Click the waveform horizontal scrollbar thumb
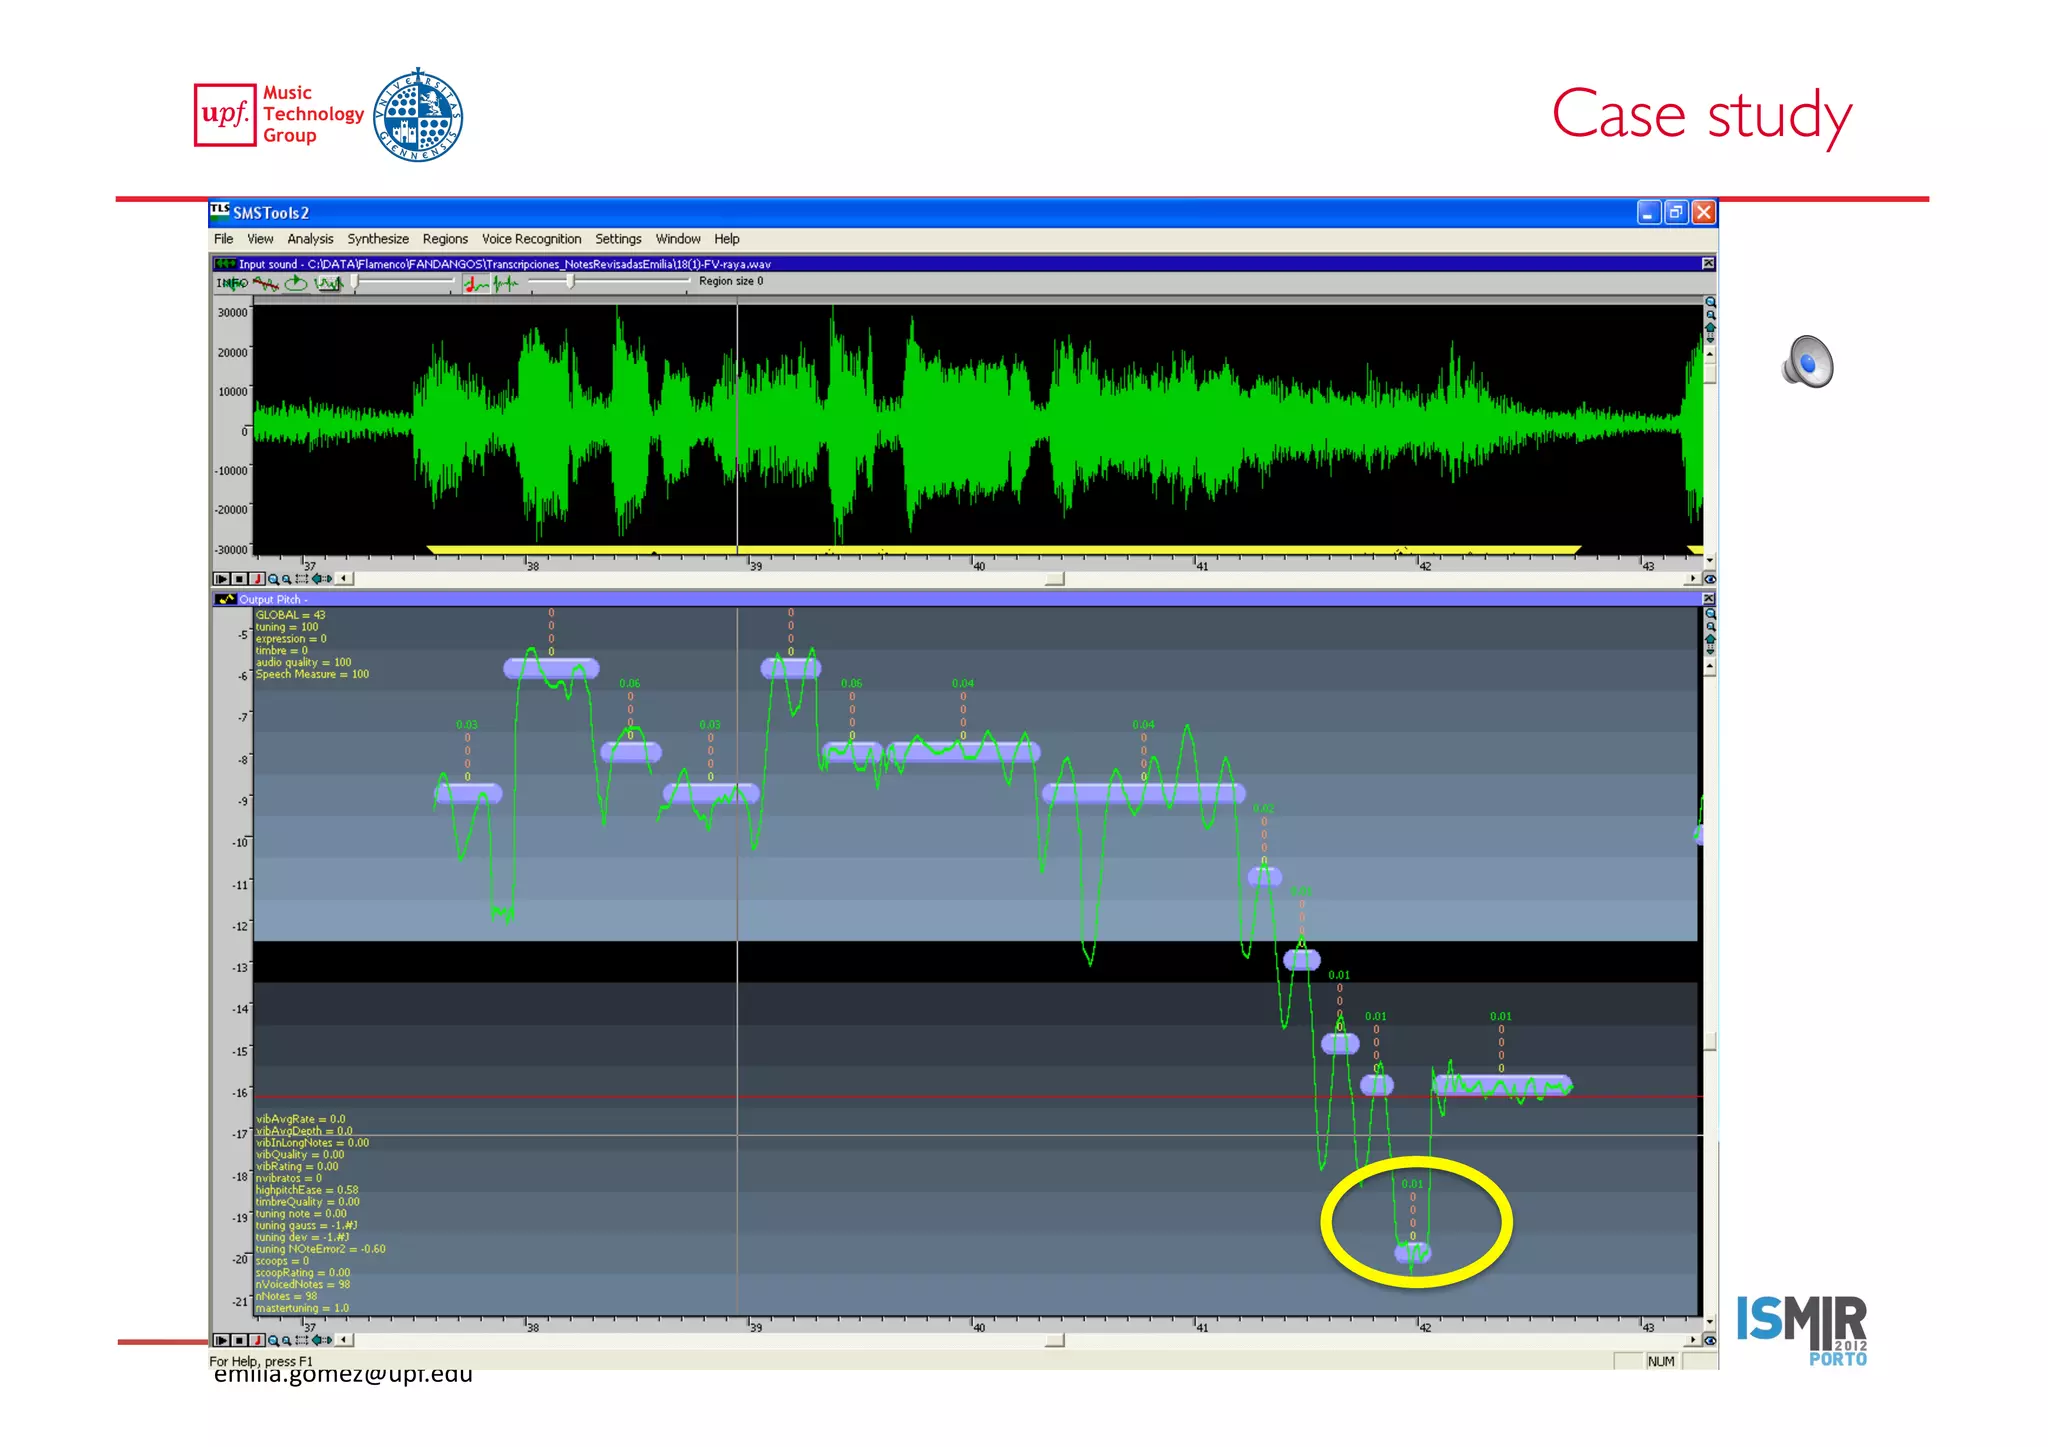This screenshot has height=1447, width=2048. 1055,579
